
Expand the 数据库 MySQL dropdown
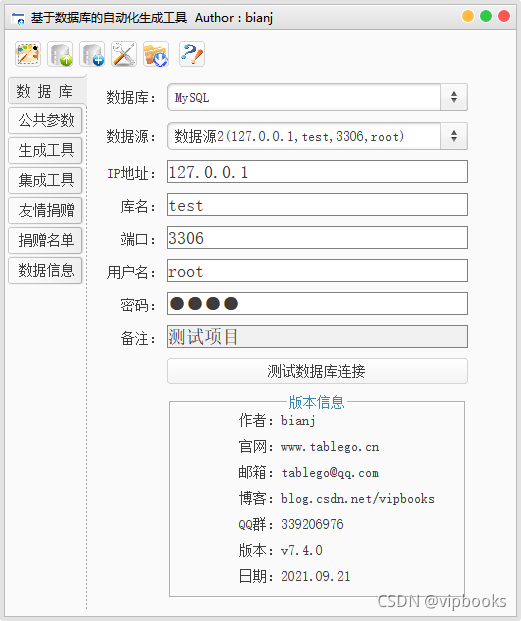[318, 97]
